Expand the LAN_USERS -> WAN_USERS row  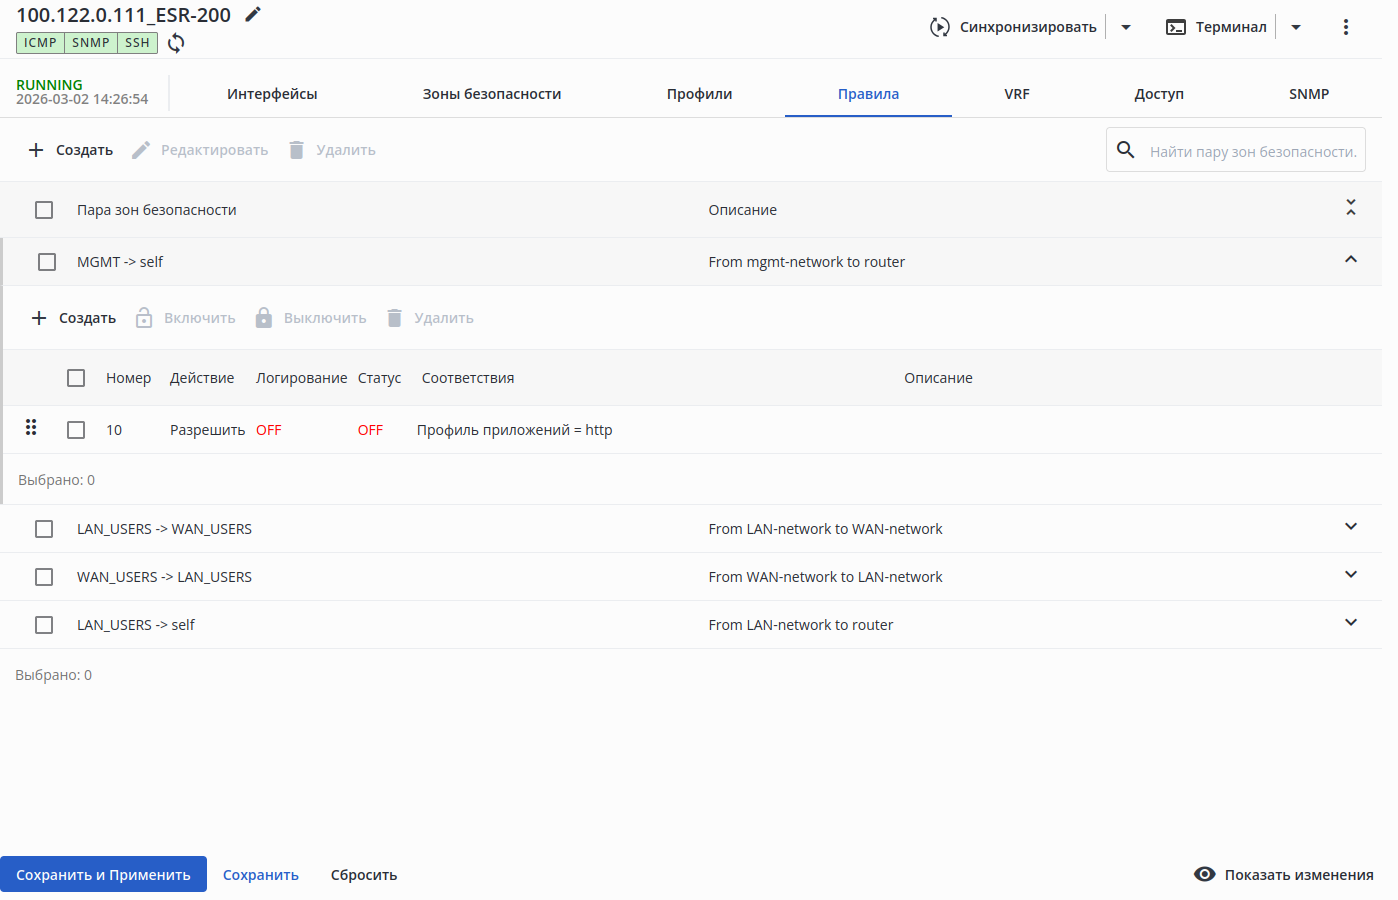[x=1350, y=527]
